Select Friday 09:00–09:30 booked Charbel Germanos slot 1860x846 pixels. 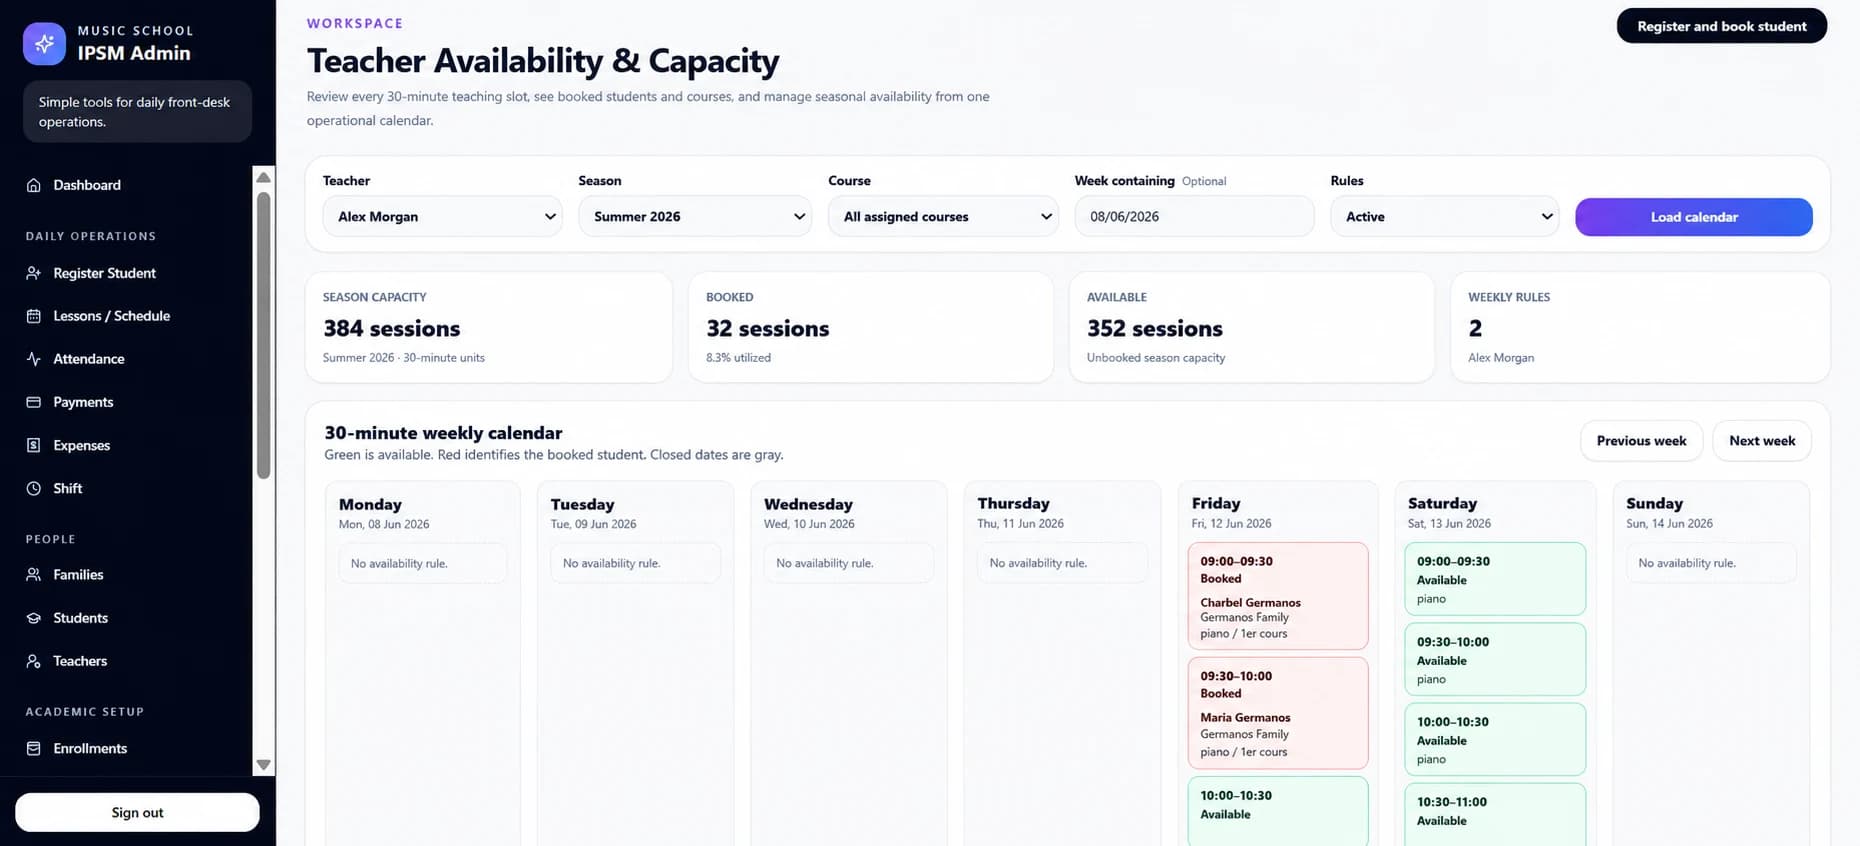point(1278,596)
